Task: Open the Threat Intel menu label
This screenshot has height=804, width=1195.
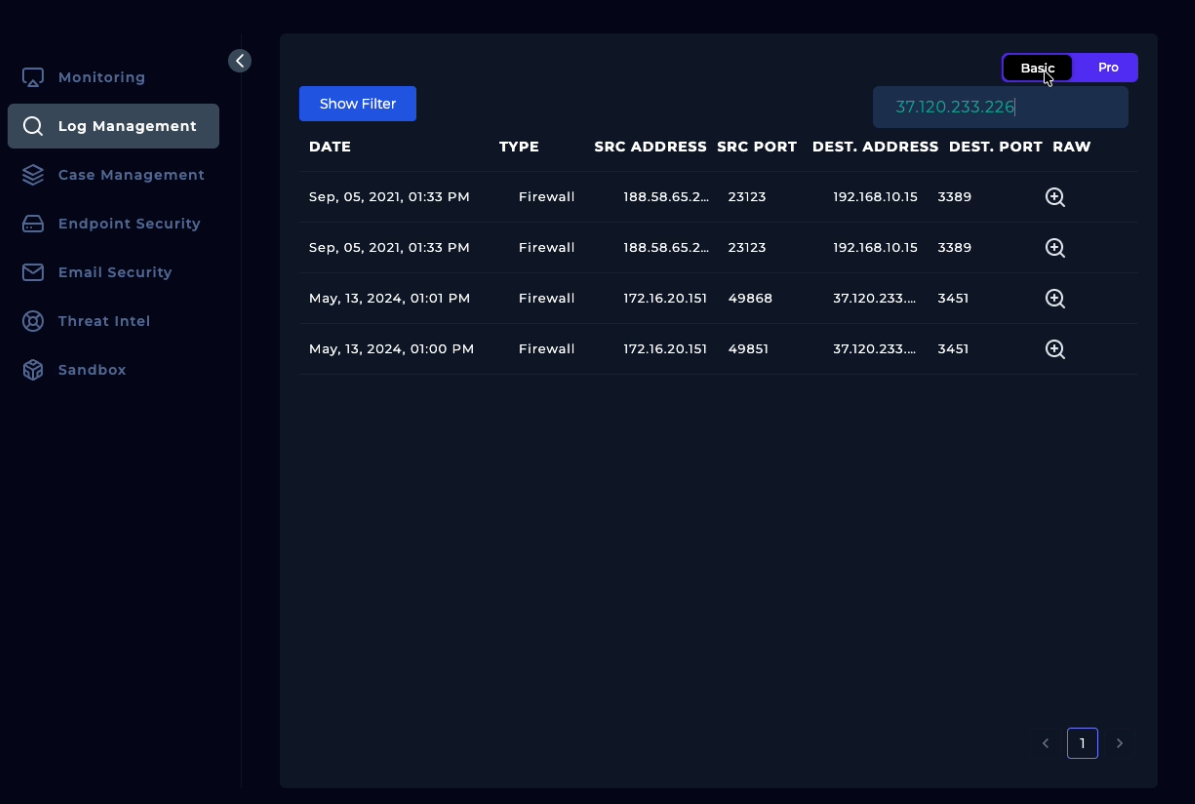Action: (x=104, y=321)
